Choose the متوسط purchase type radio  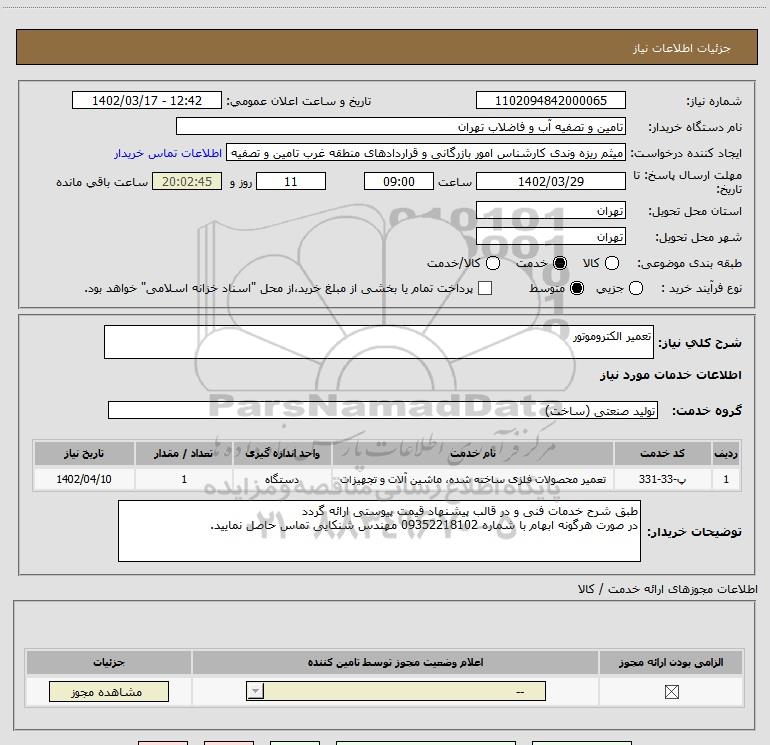tap(577, 288)
